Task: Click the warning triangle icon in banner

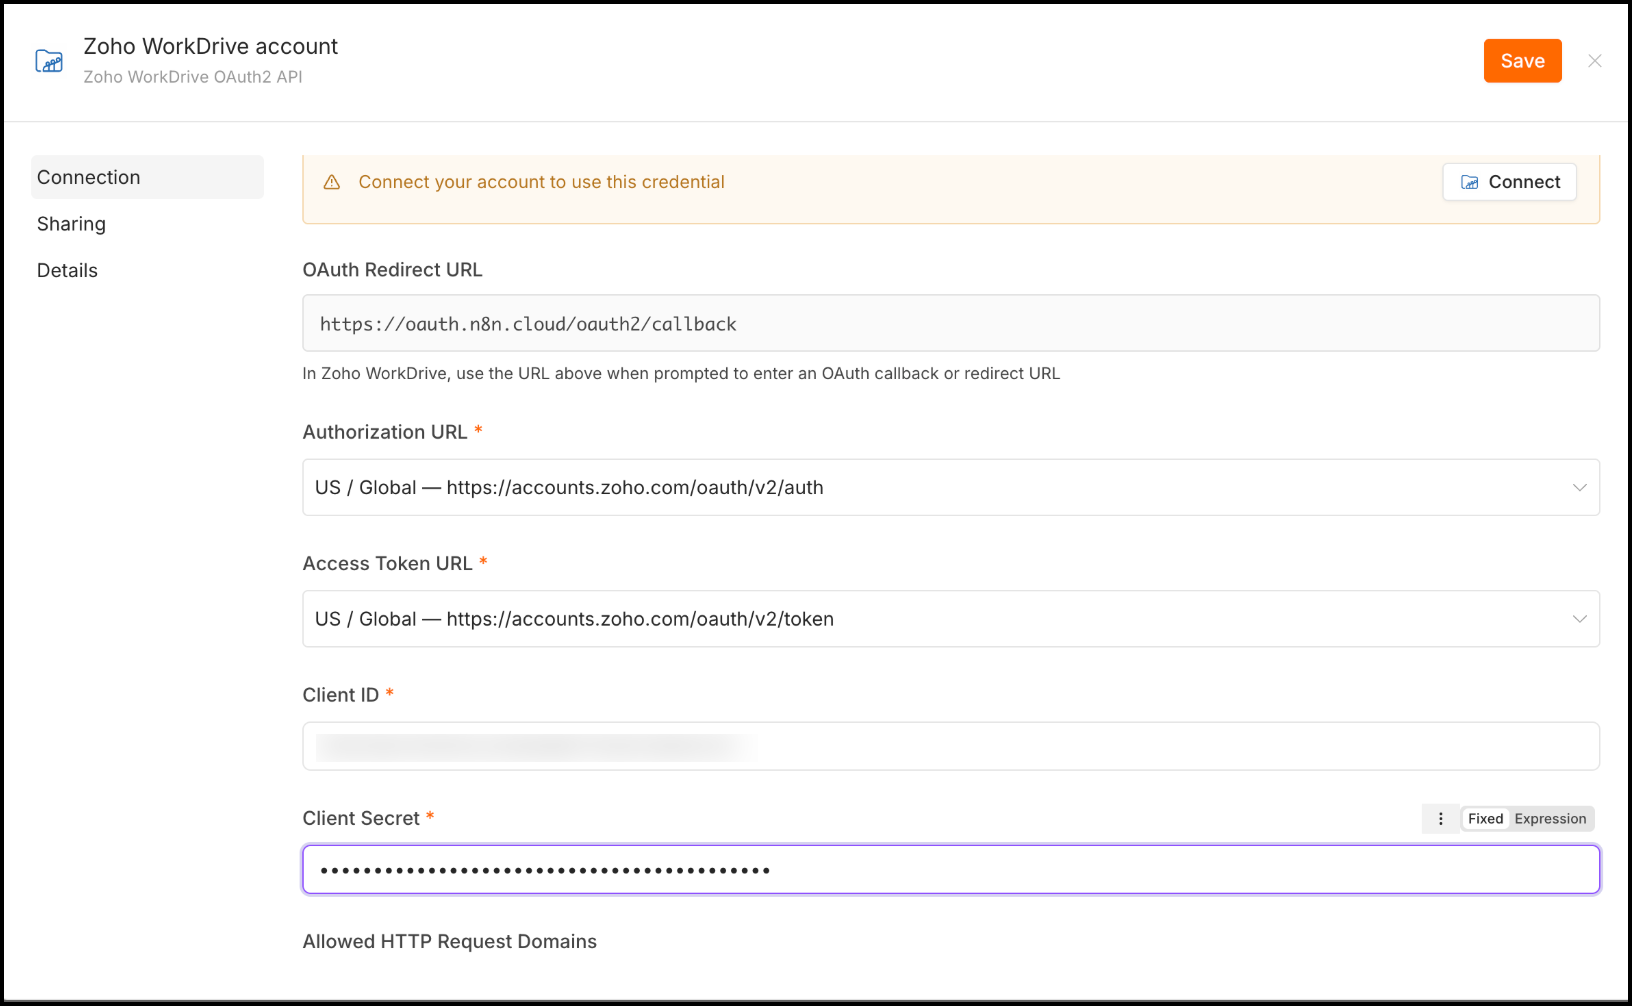Action: (332, 182)
